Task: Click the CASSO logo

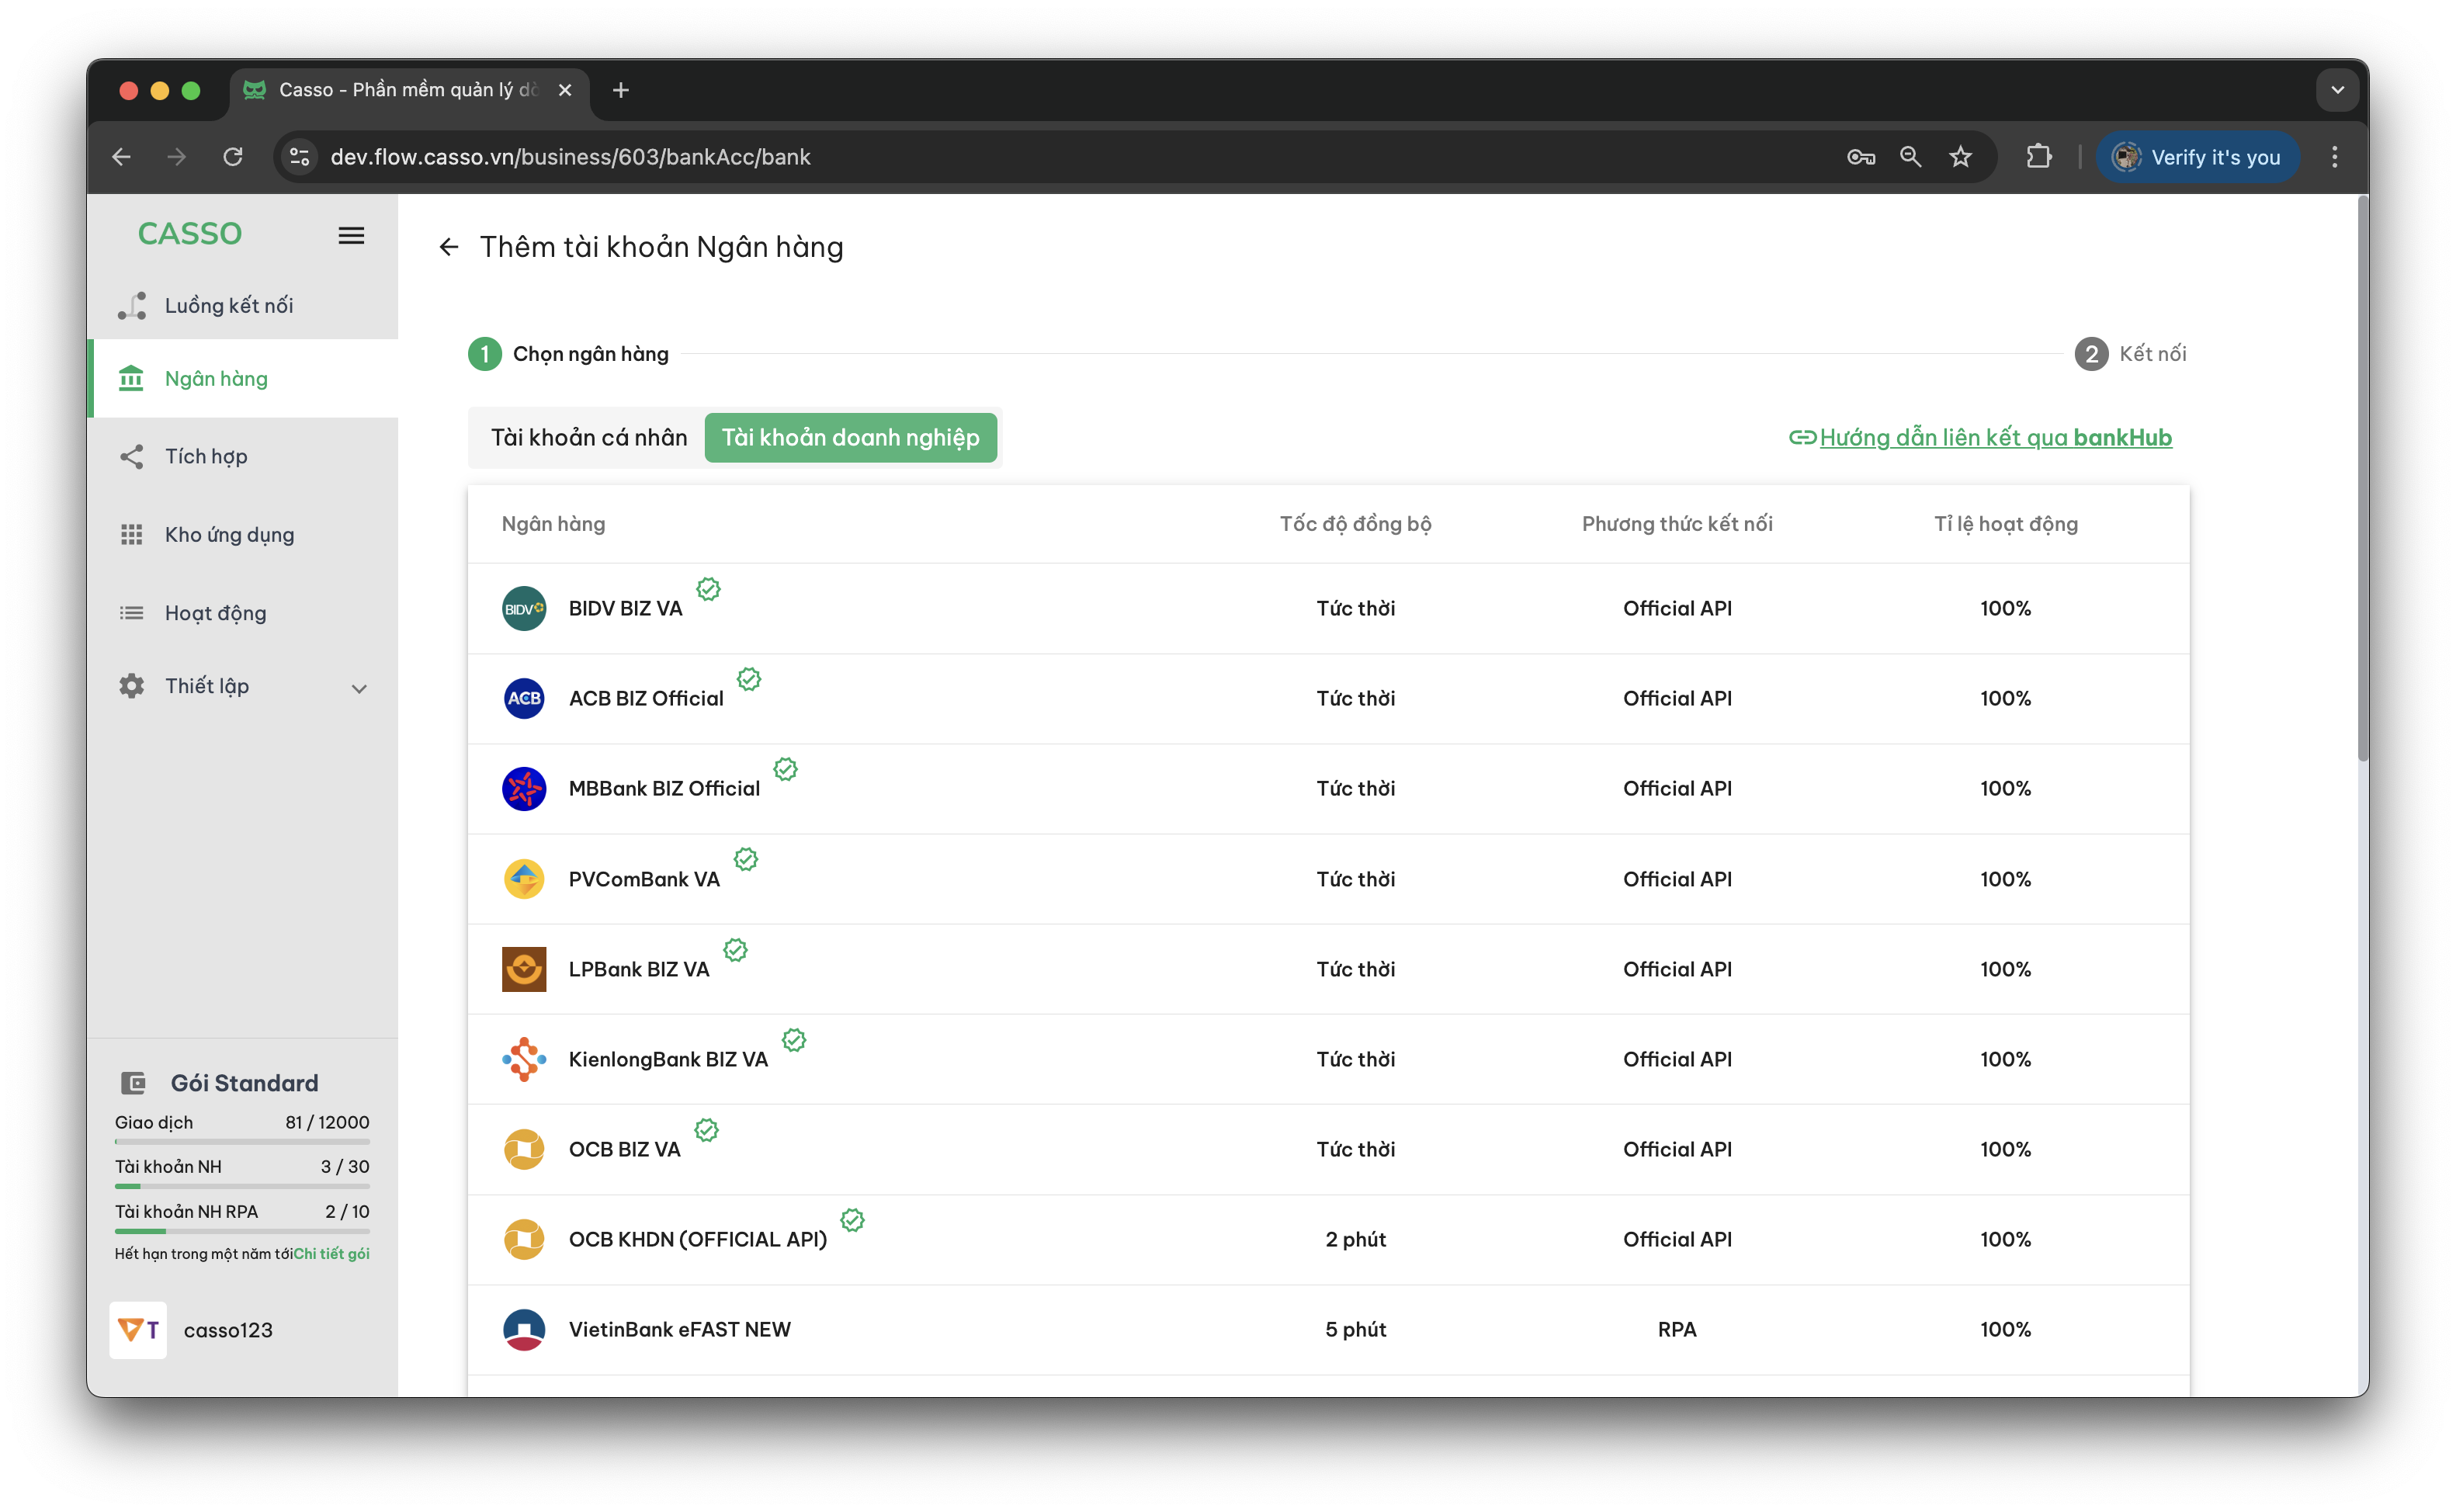Action: [190, 234]
